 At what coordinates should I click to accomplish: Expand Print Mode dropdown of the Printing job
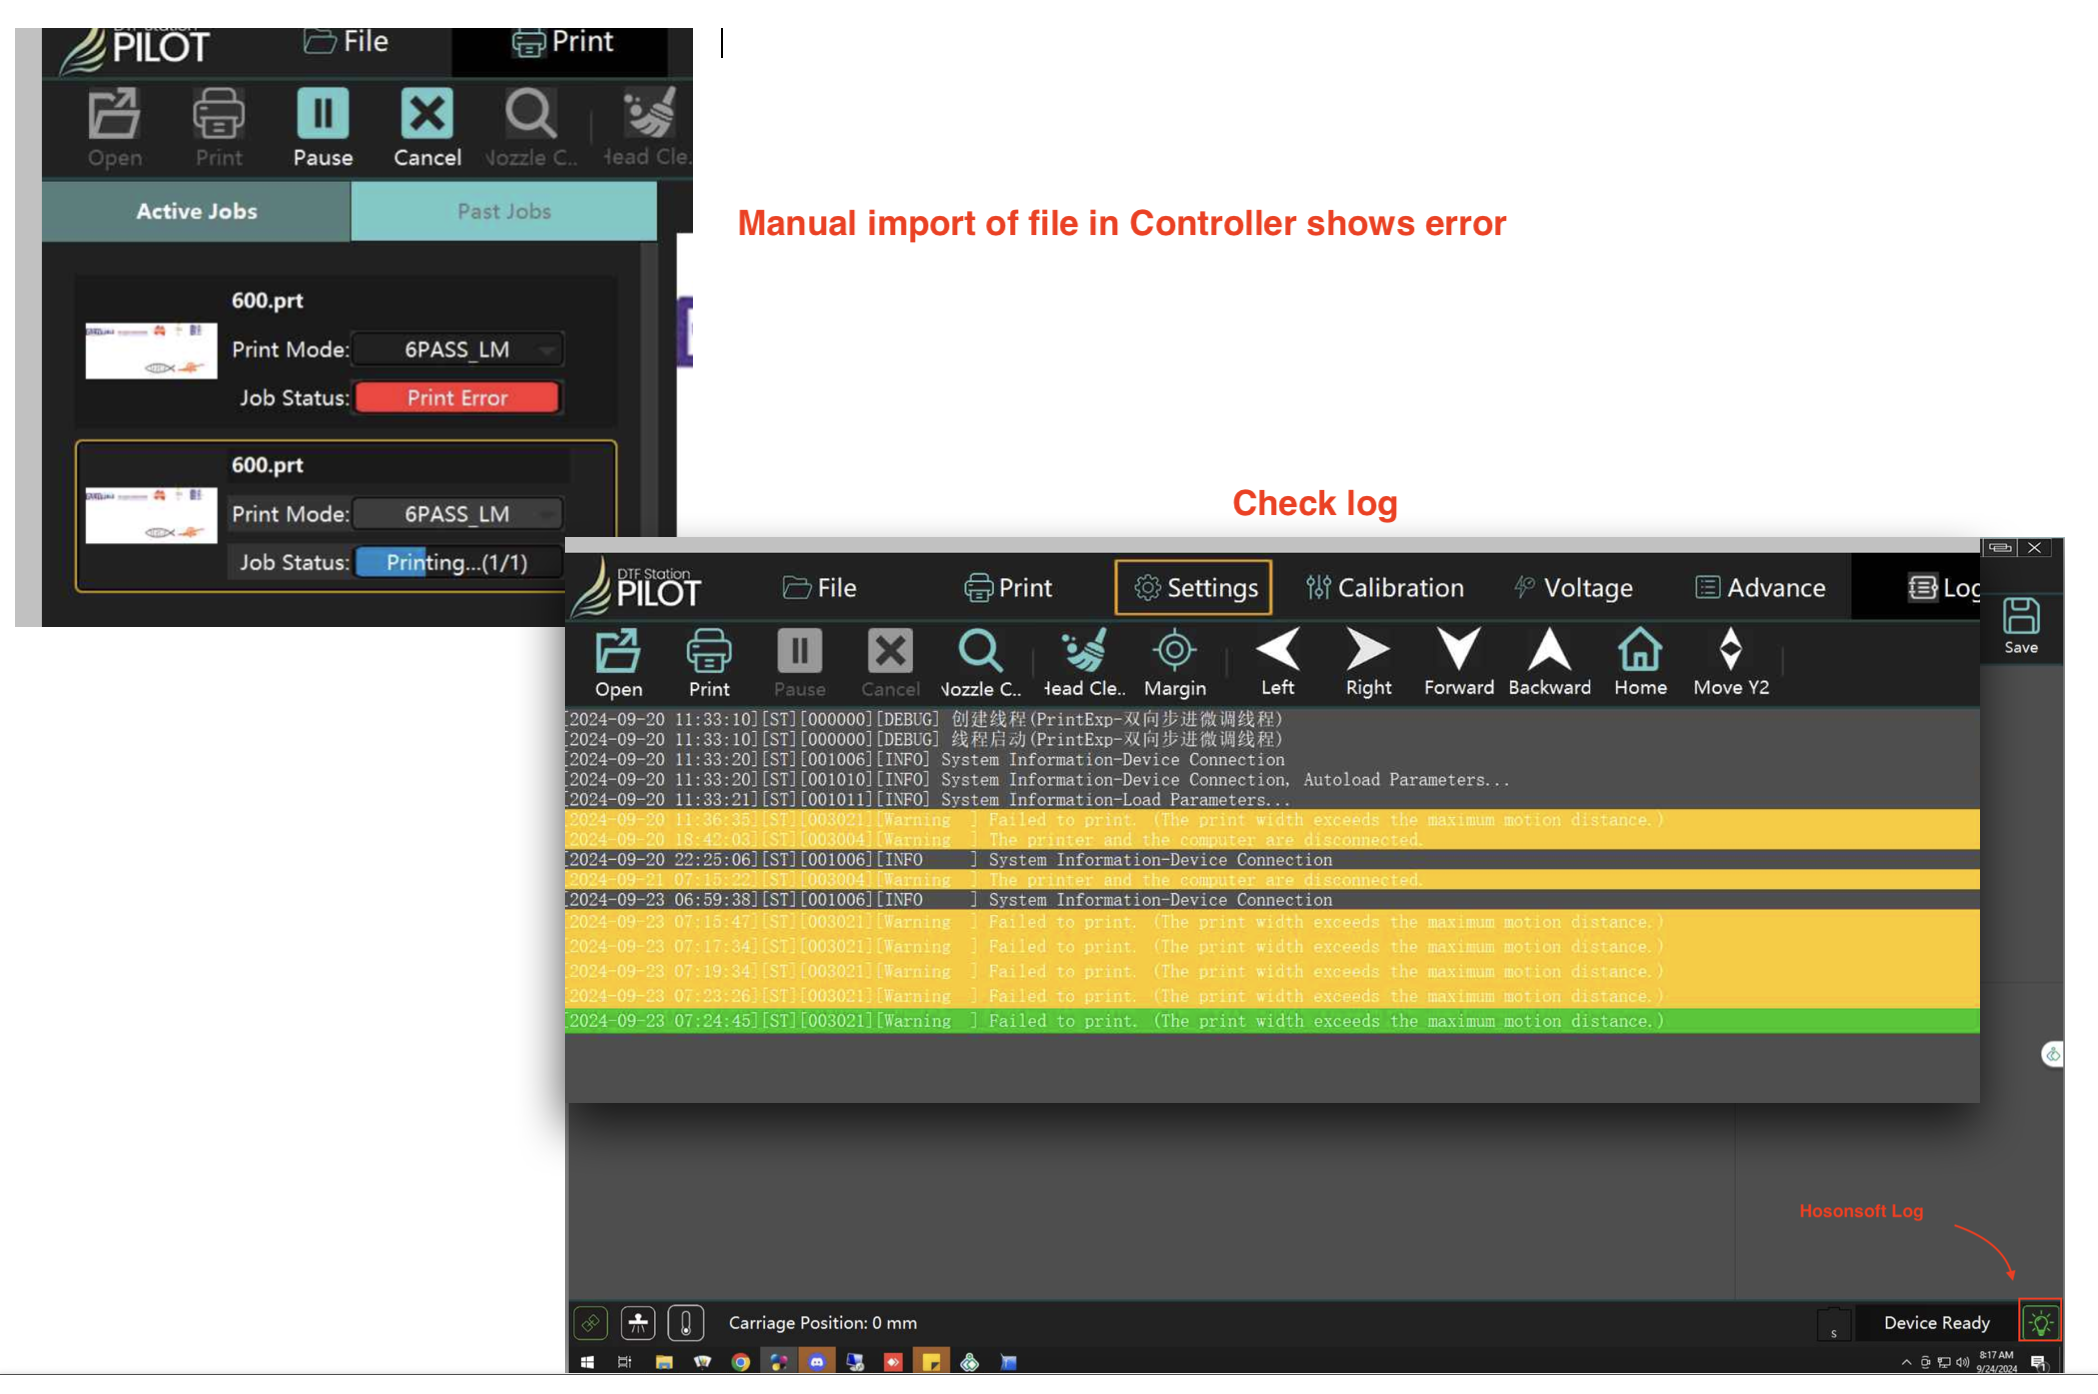[459, 514]
